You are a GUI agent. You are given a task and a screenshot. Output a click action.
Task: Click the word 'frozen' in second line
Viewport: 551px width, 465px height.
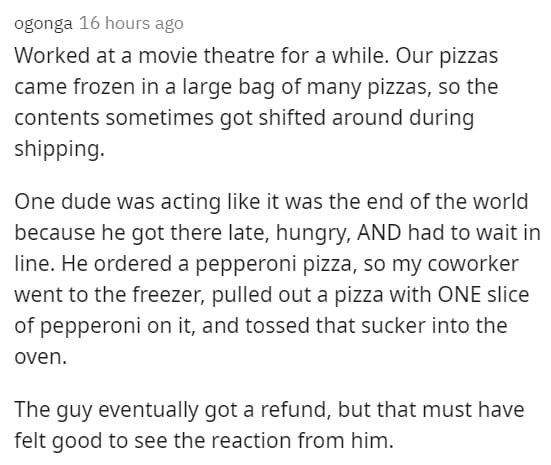104,86
